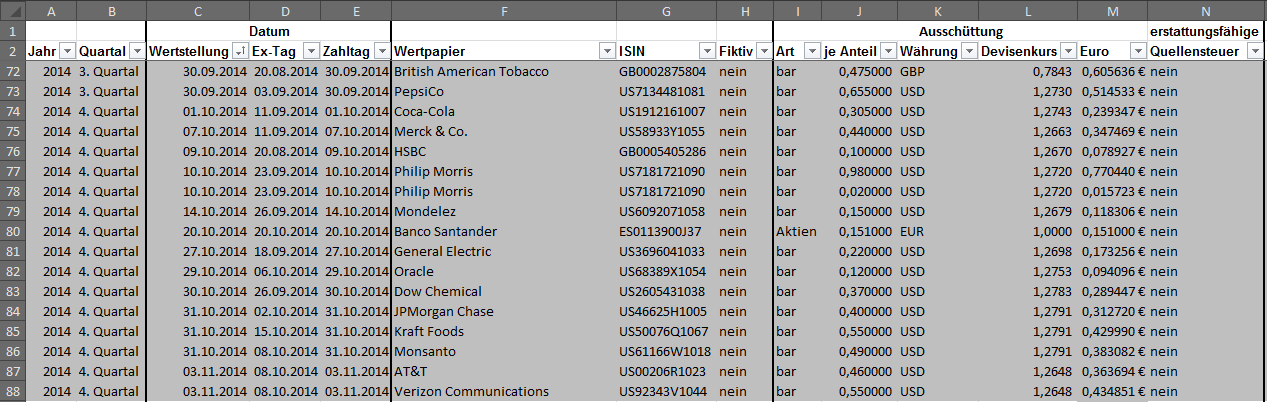Click ISIN cell US68389X1054
1267x402 pixels.
point(666,272)
